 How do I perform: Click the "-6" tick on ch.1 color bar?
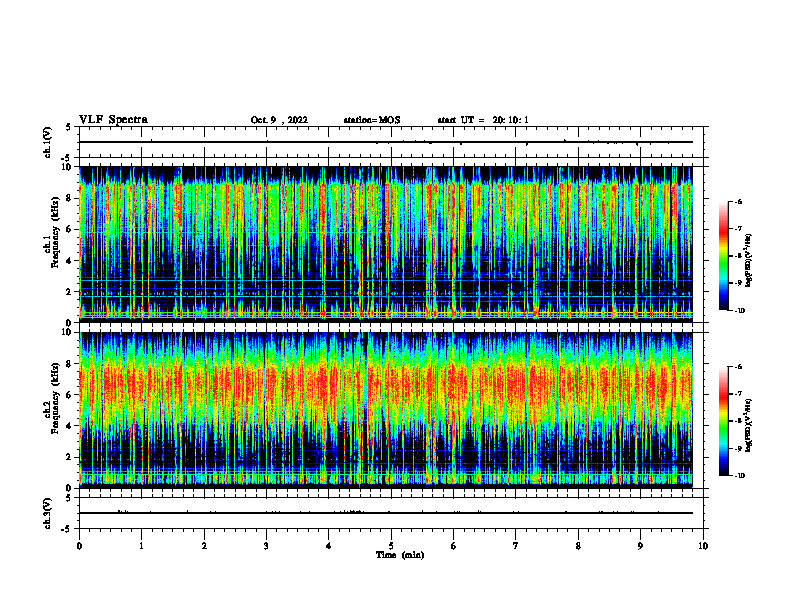(738, 201)
